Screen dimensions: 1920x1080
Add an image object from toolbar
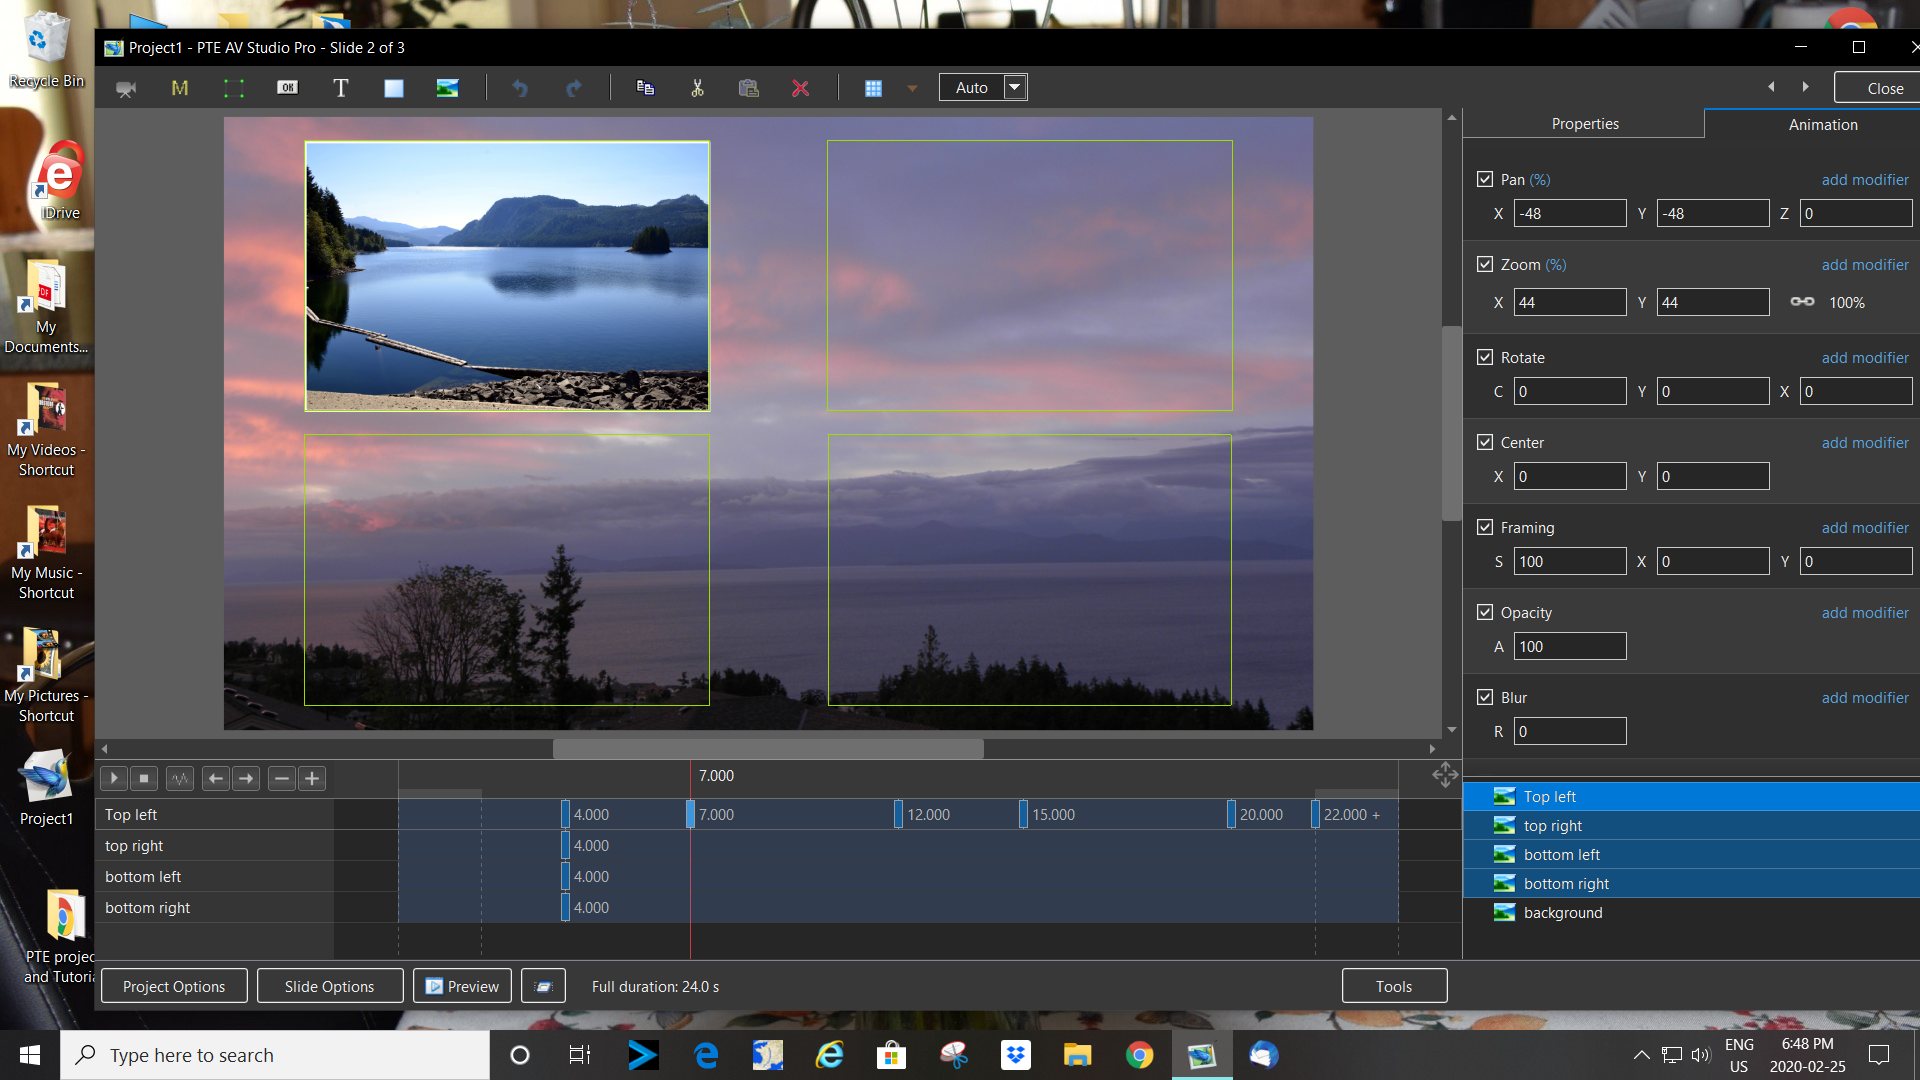447,88
